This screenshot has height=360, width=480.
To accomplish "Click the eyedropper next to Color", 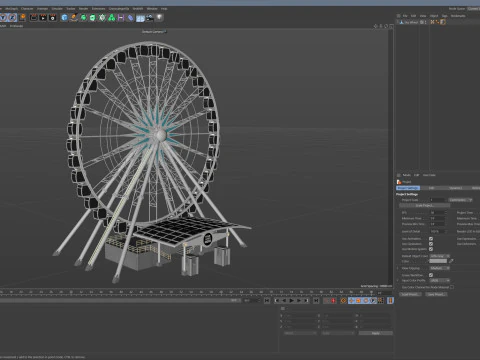I will [451, 261].
